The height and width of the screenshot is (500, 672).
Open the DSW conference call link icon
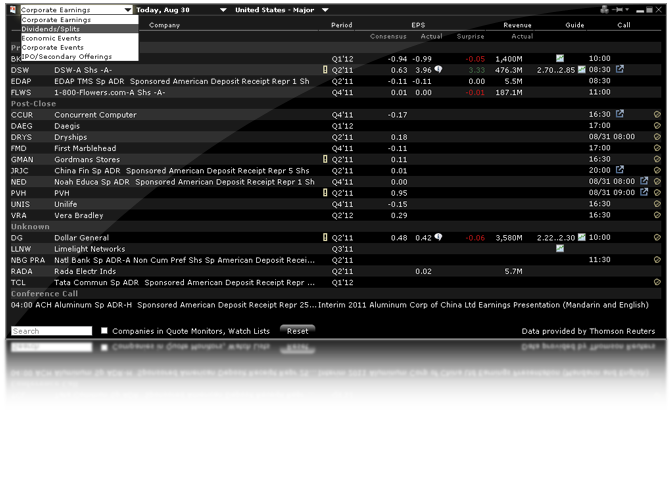pyautogui.click(x=620, y=69)
